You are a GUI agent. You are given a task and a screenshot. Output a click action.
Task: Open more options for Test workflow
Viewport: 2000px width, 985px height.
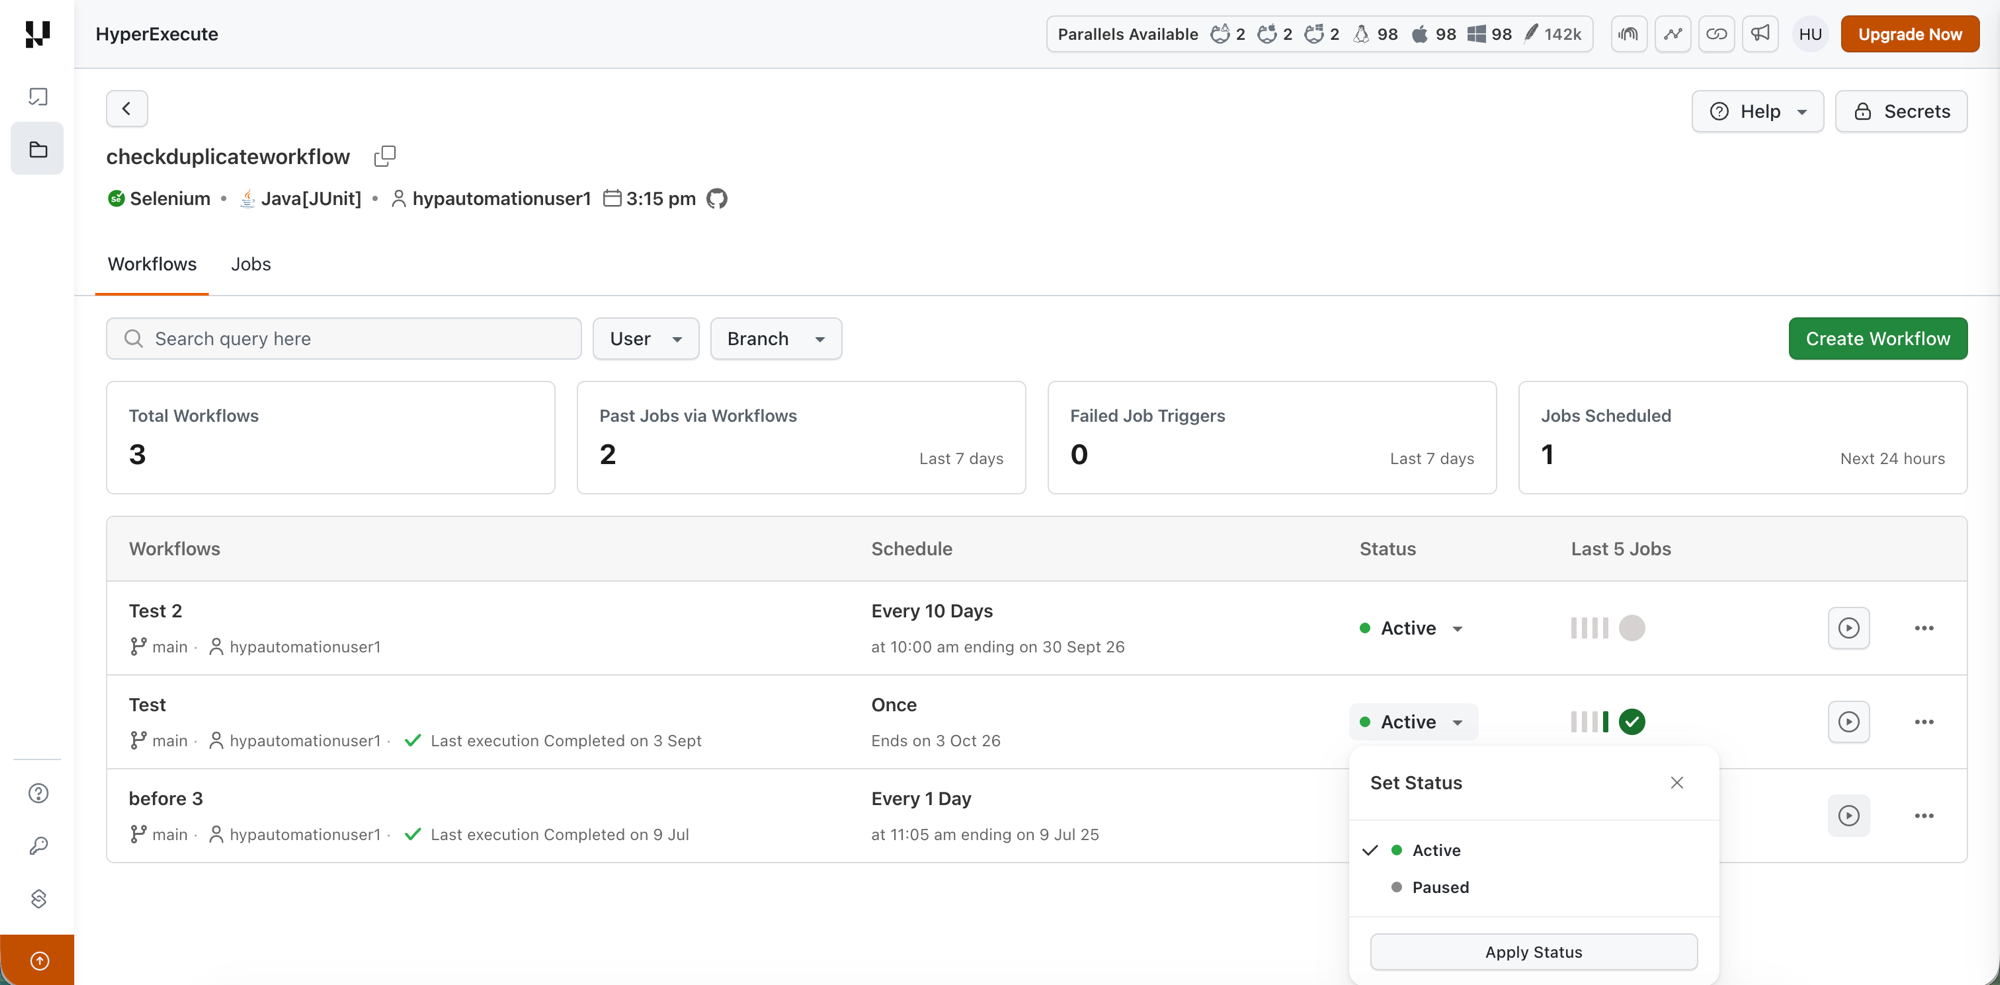point(1924,722)
